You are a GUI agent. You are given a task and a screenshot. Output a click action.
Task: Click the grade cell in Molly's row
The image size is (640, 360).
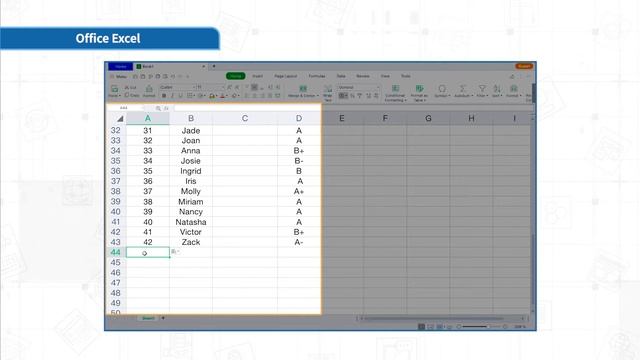click(299, 191)
